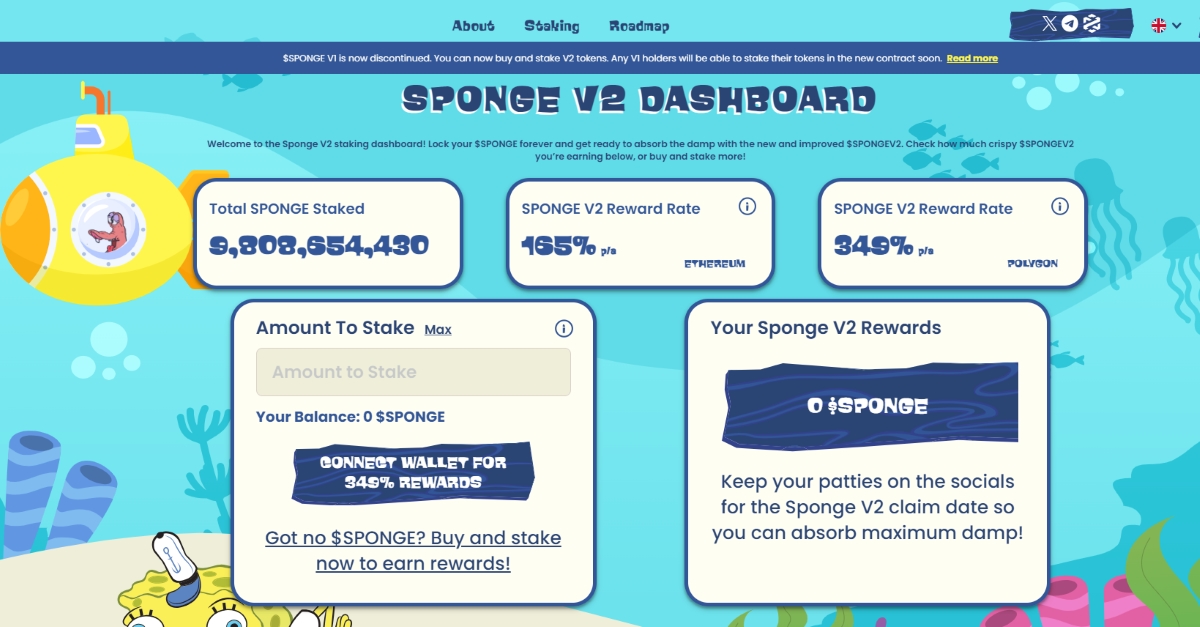Click the Total SPONGE Staked card

327,232
